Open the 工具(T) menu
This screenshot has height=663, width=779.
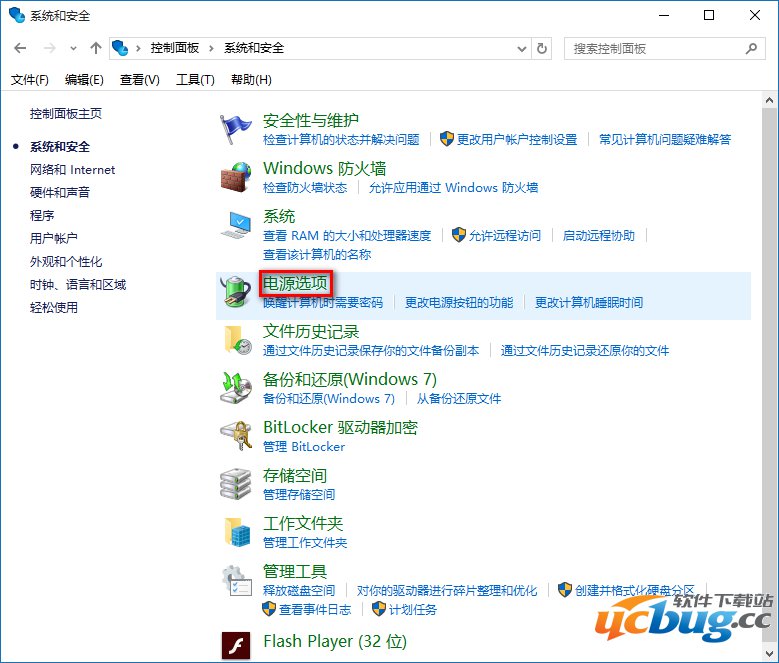click(195, 80)
